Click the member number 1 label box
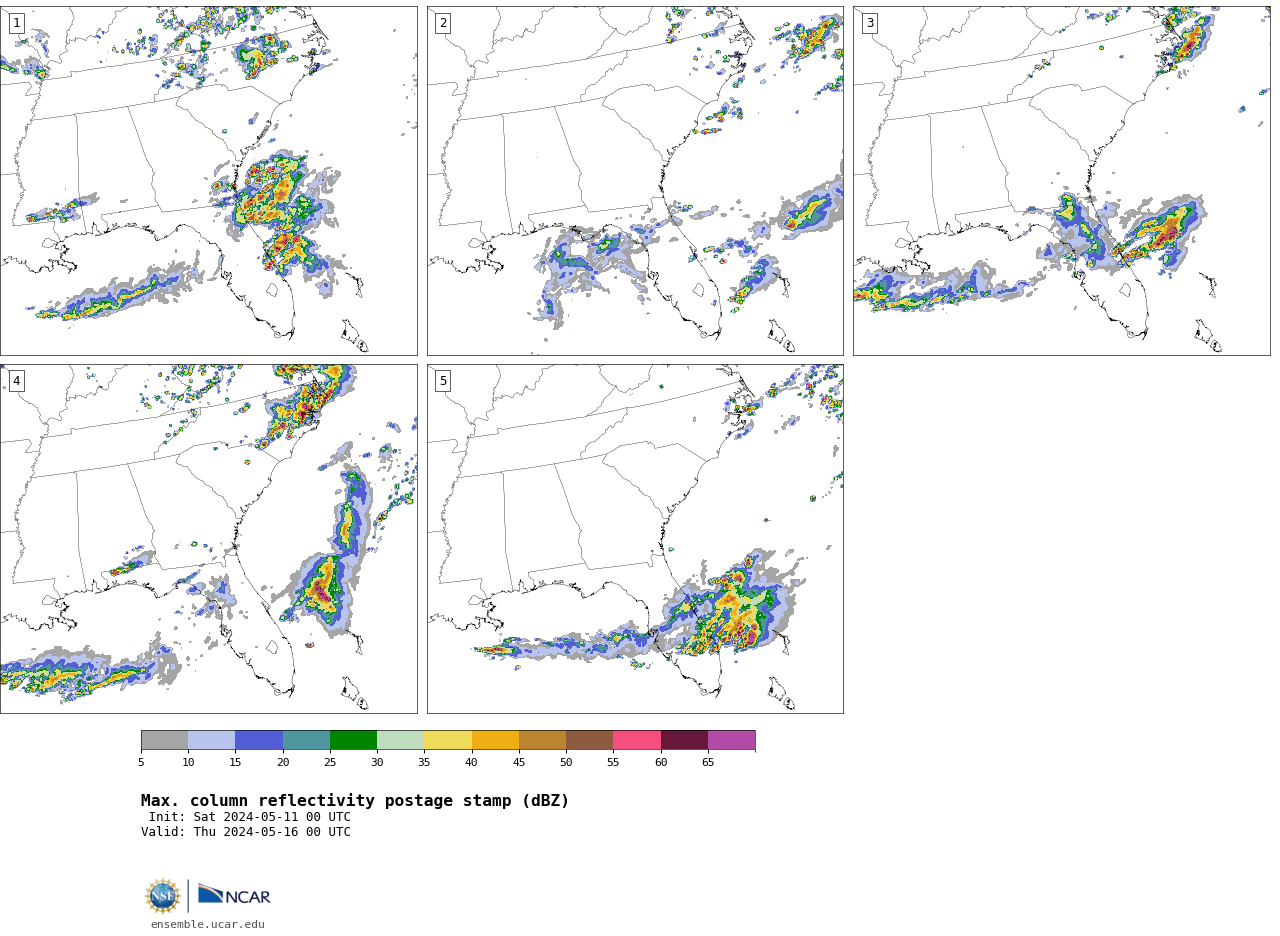This screenshot has height=936, width=1280. (16, 23)
